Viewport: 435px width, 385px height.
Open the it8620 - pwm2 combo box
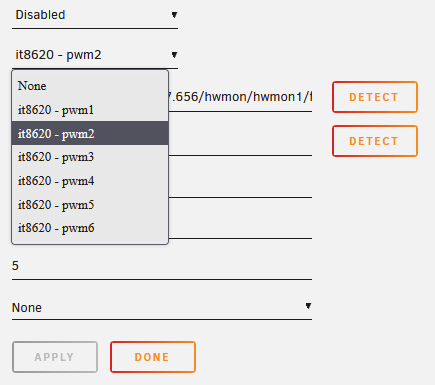(95, 55)
